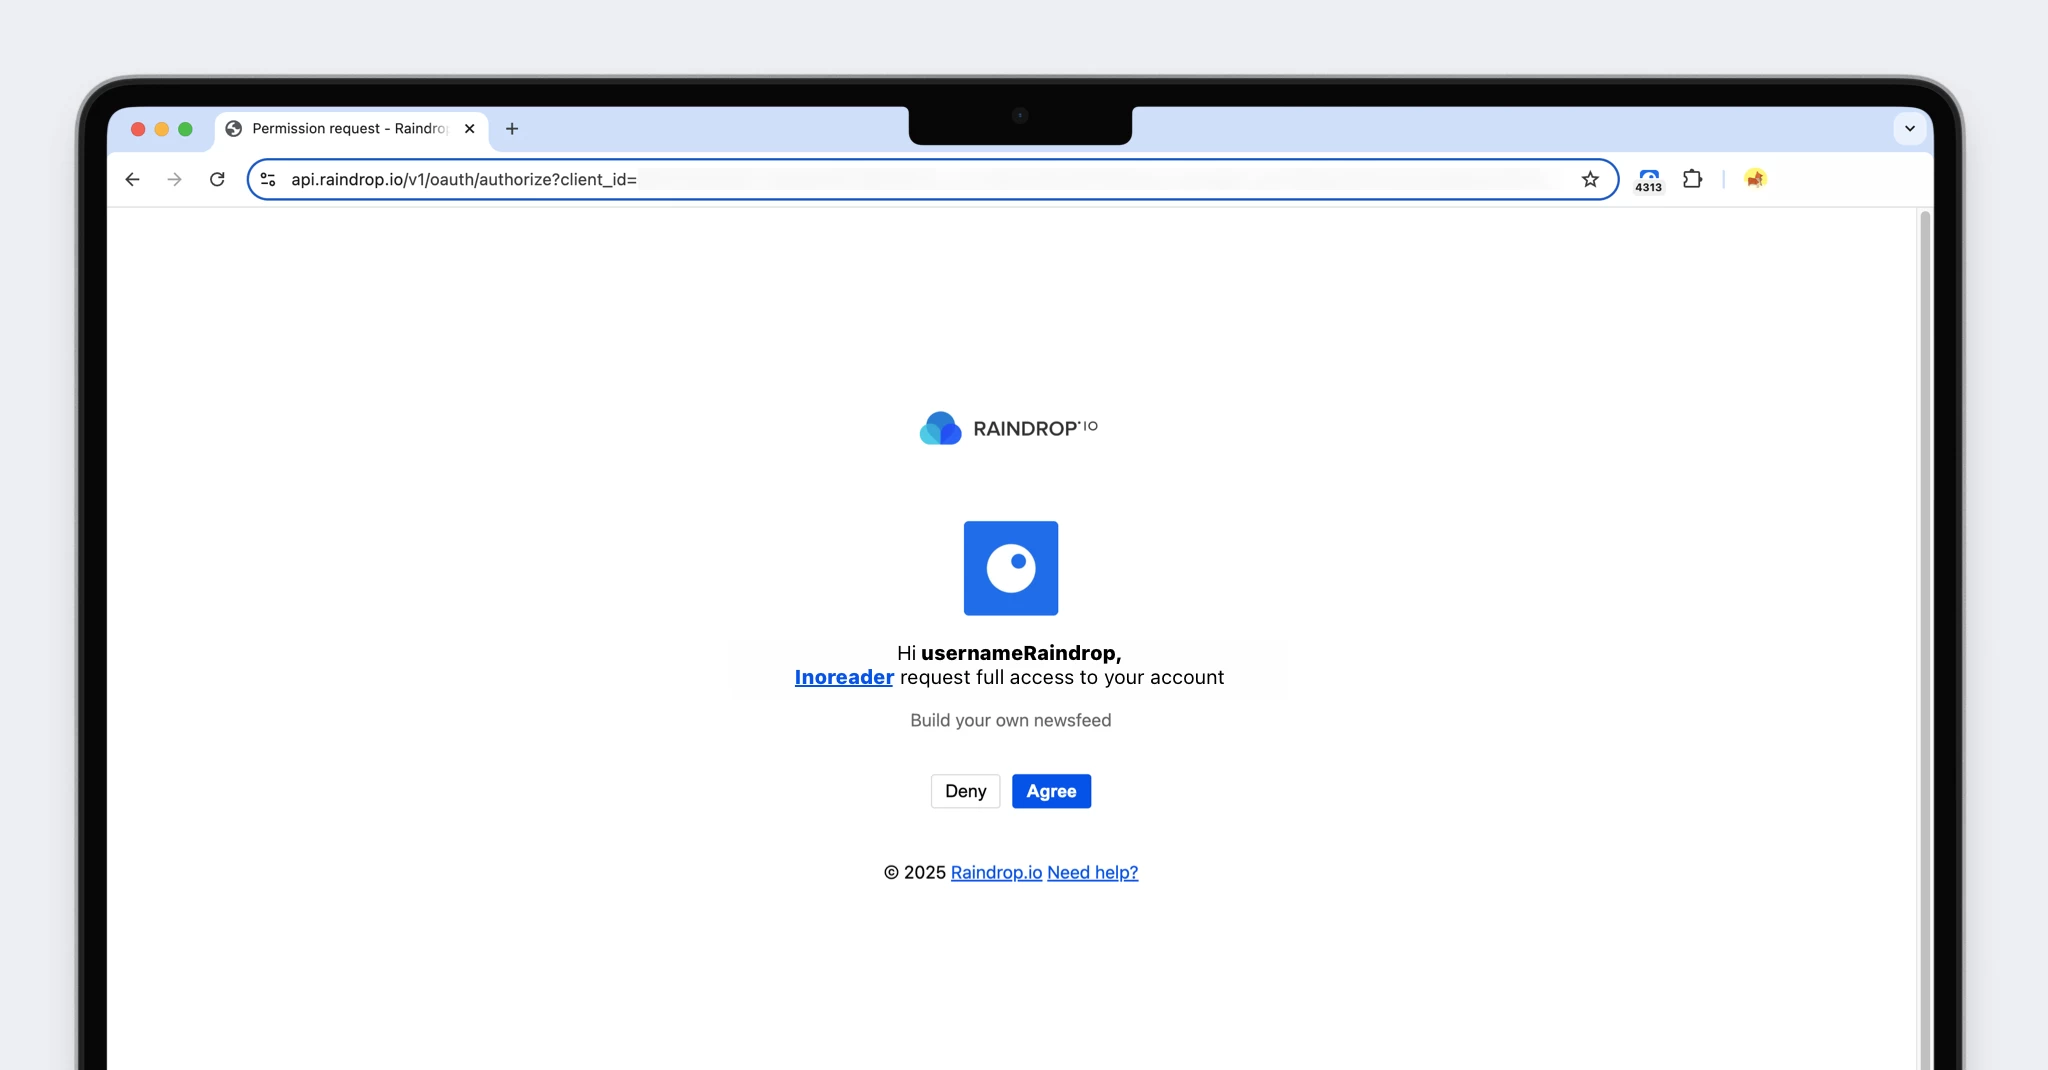The width and height of the screenshot is (2048, 1070).
Task: Open a new tab with plus icon
Action: (512, 128)
